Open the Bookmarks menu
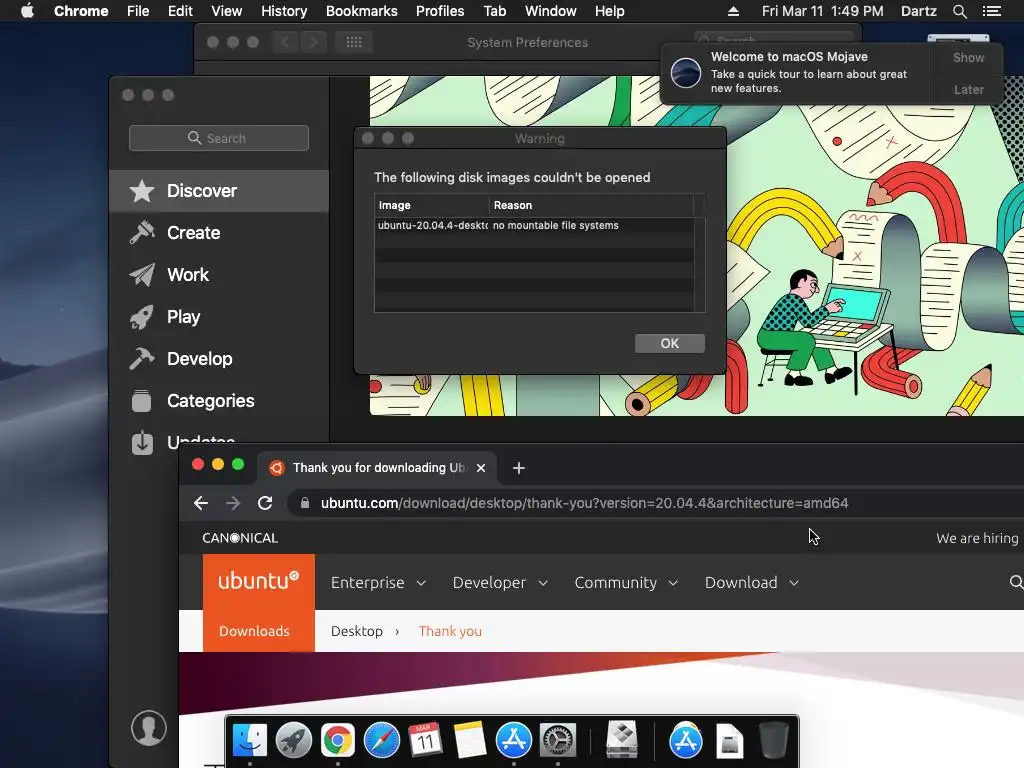 point(362,11)
